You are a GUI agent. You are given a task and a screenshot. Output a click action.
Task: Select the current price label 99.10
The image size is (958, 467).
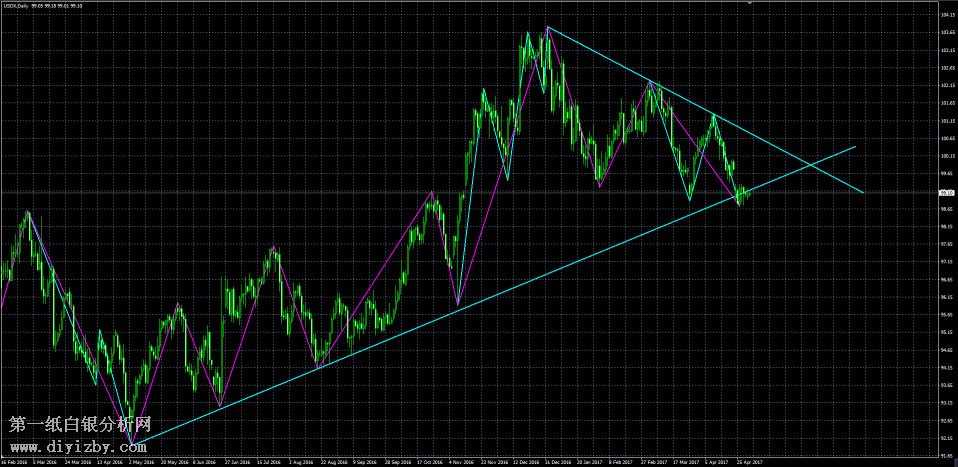point(946,192)
